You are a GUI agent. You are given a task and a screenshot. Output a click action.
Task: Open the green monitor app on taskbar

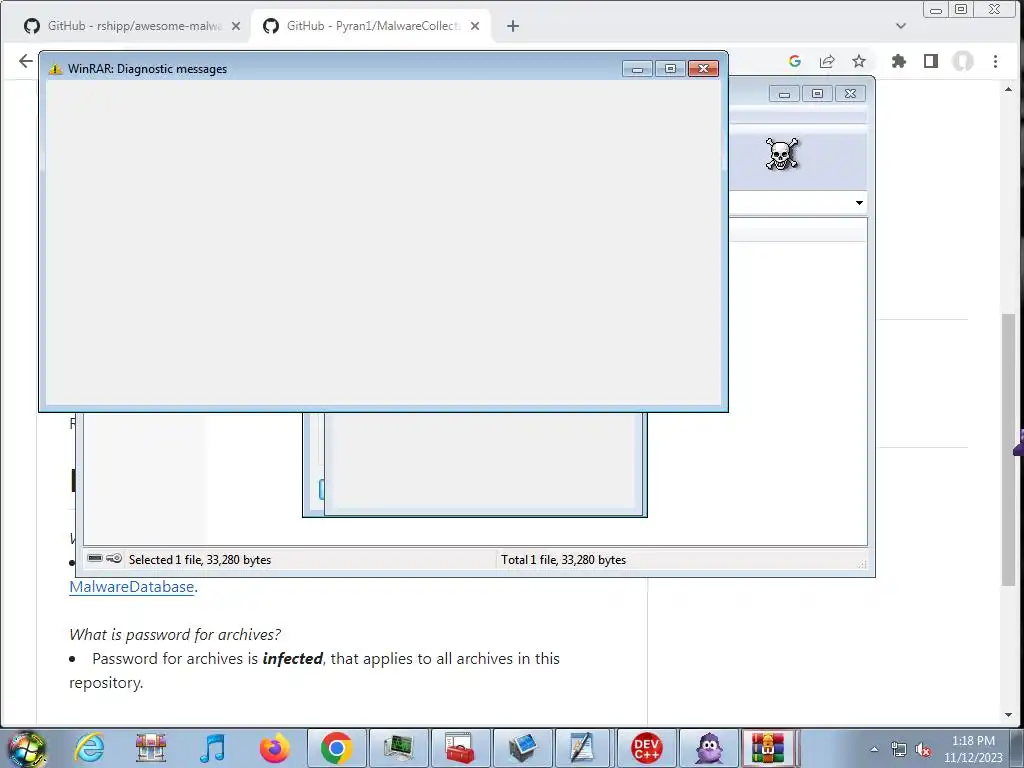(398, 748)
